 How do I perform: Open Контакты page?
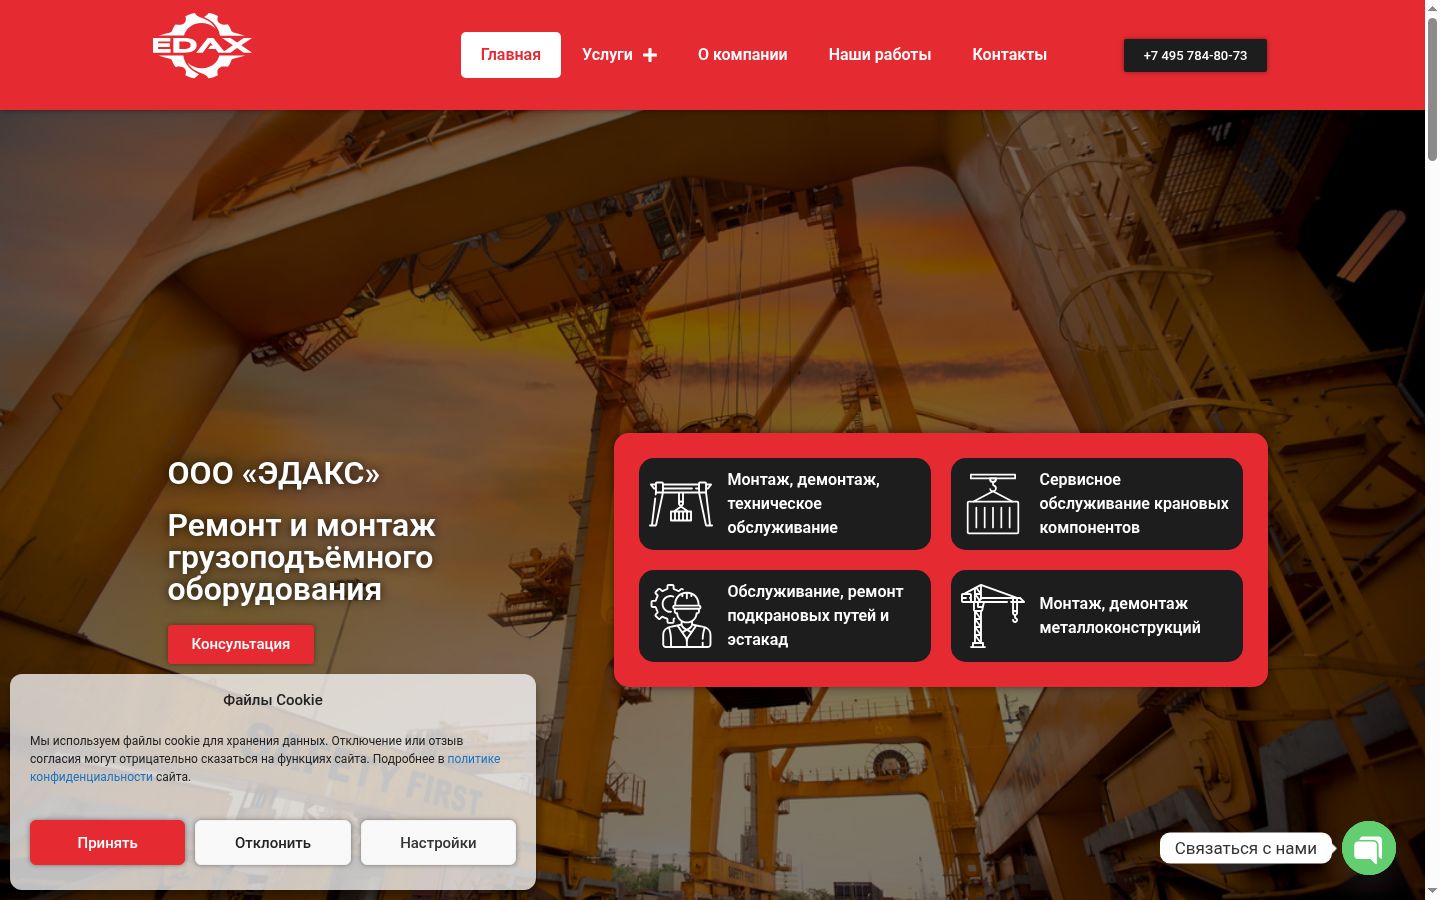point(1009,55)
